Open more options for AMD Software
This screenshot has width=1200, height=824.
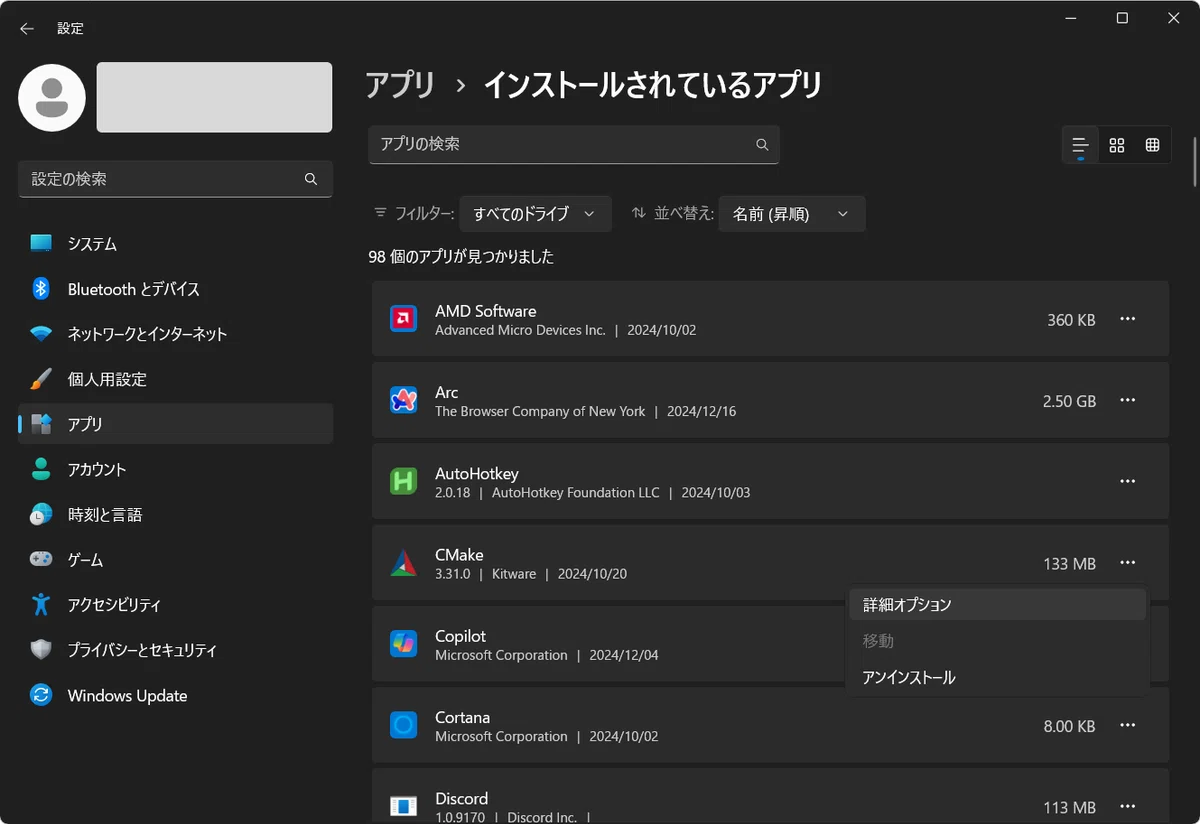click(x=1128, y=319)
